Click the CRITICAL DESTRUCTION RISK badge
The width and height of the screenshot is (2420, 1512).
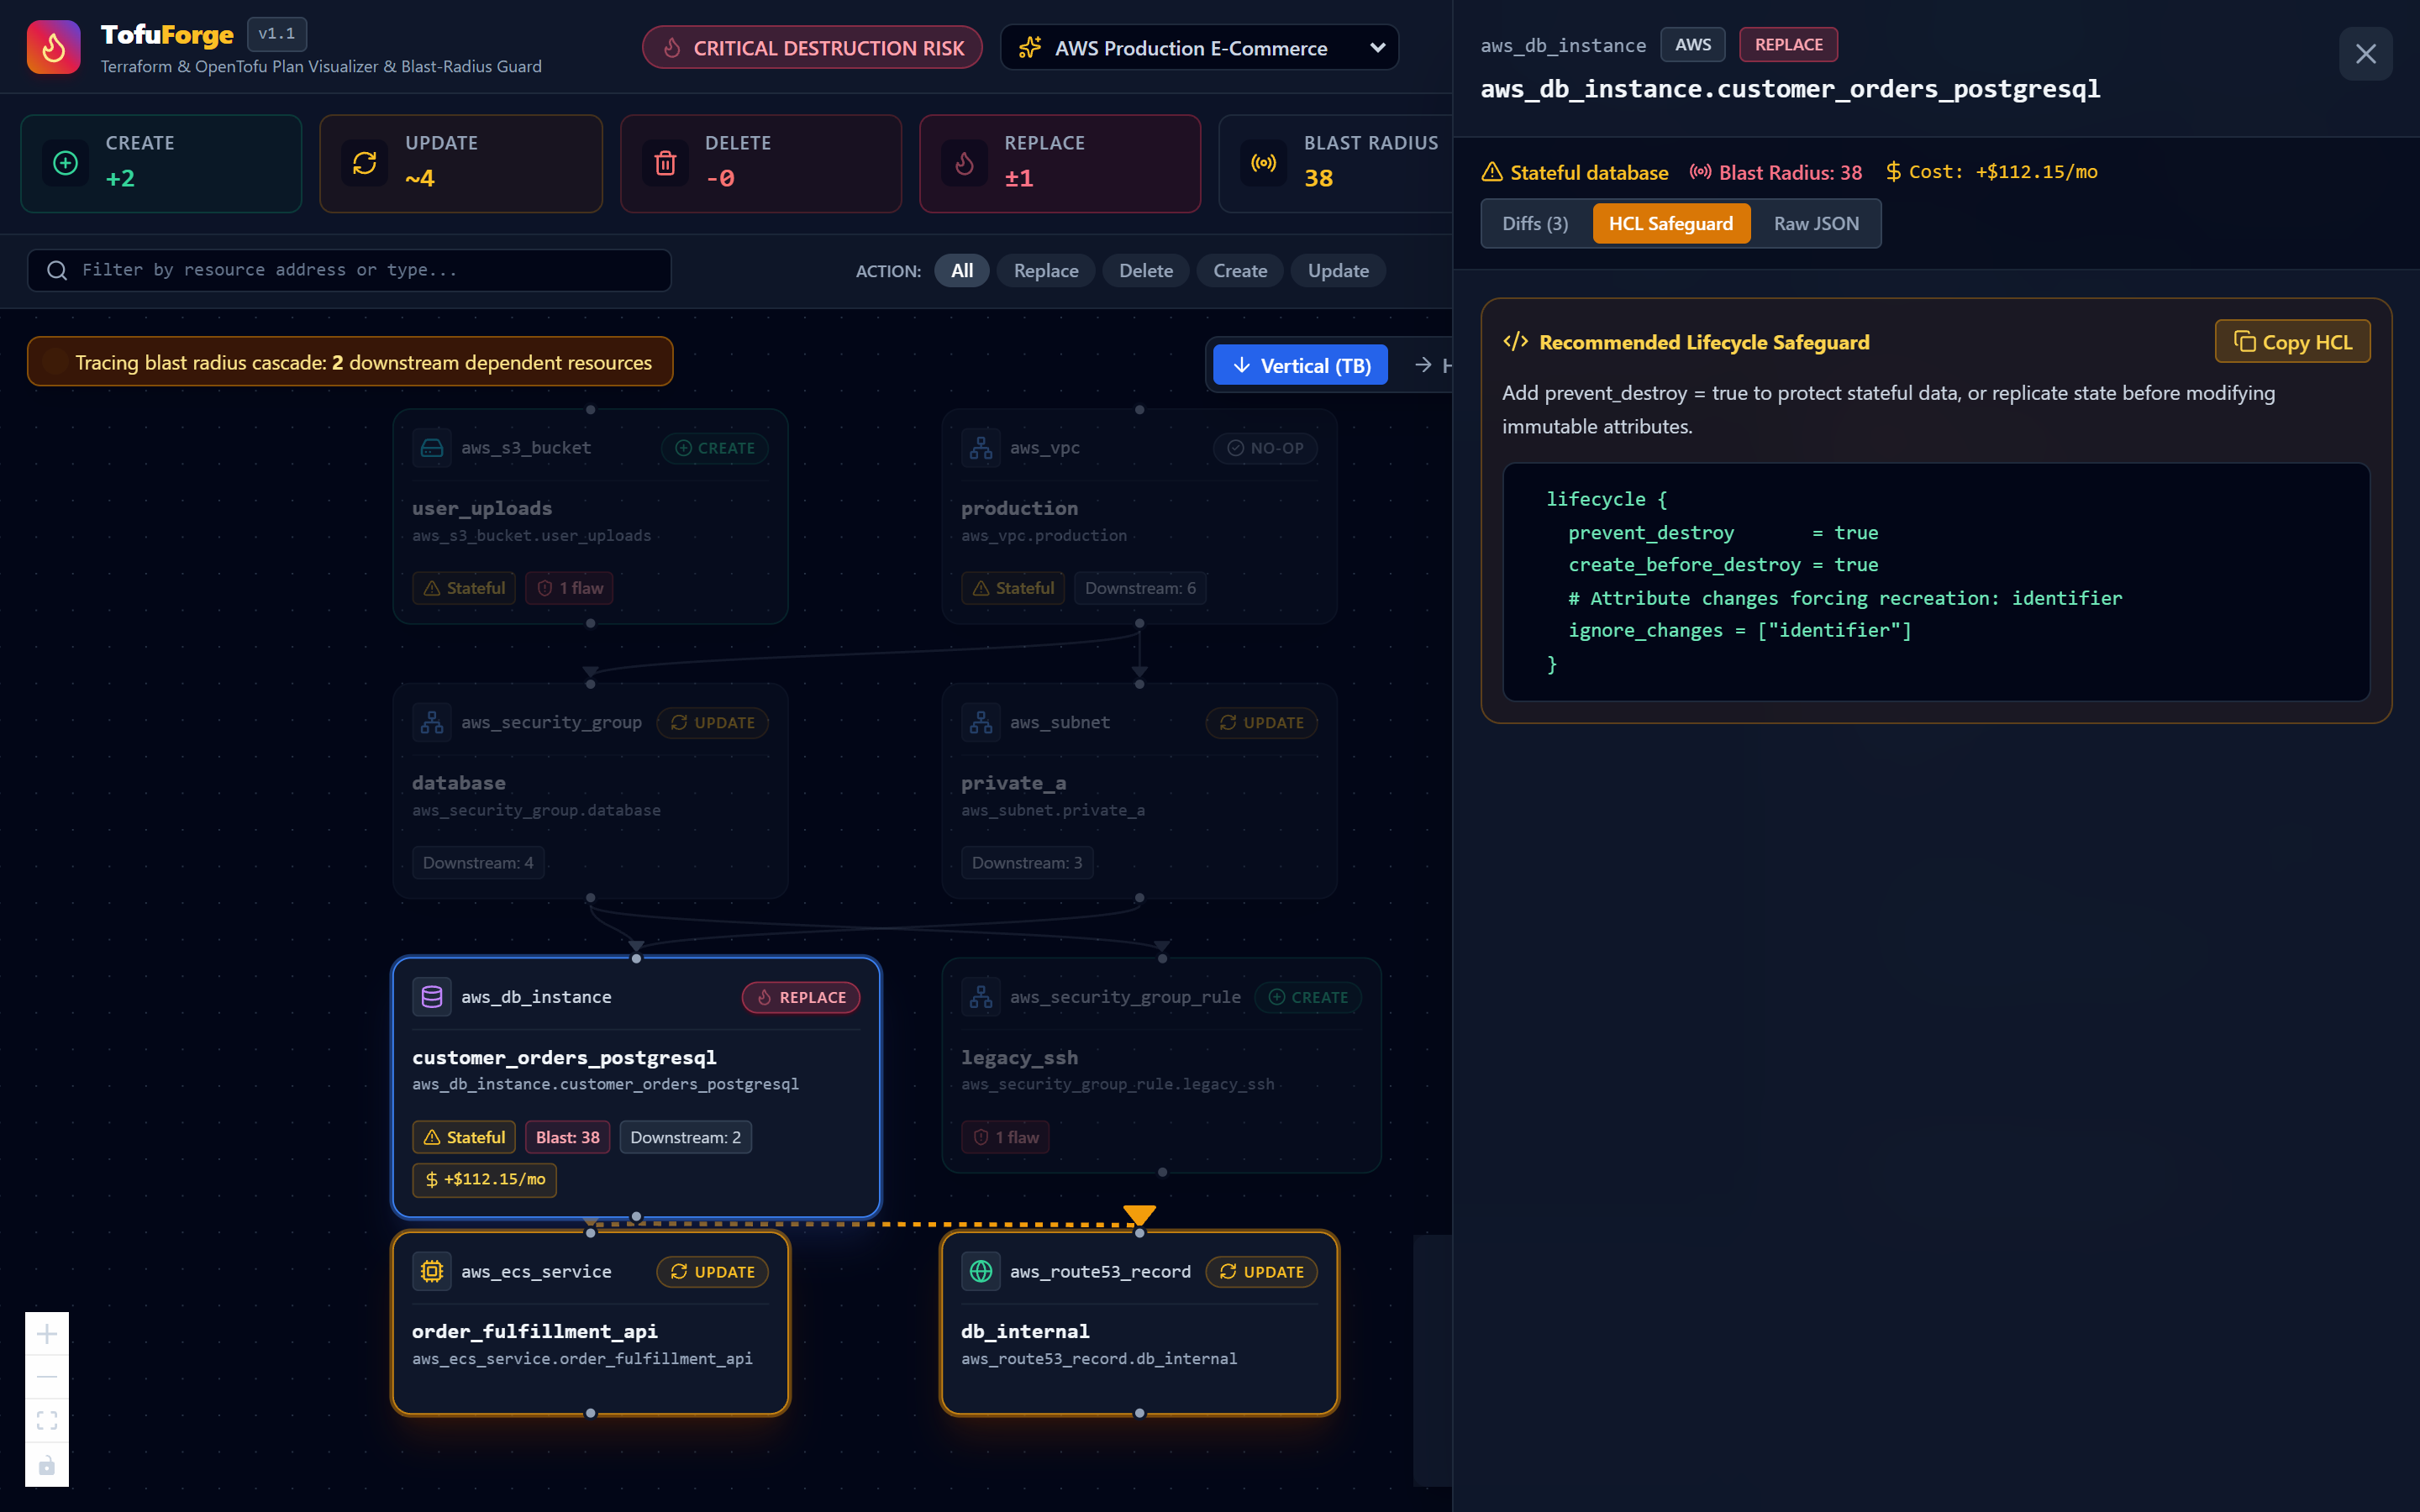(x=812, y=47)
